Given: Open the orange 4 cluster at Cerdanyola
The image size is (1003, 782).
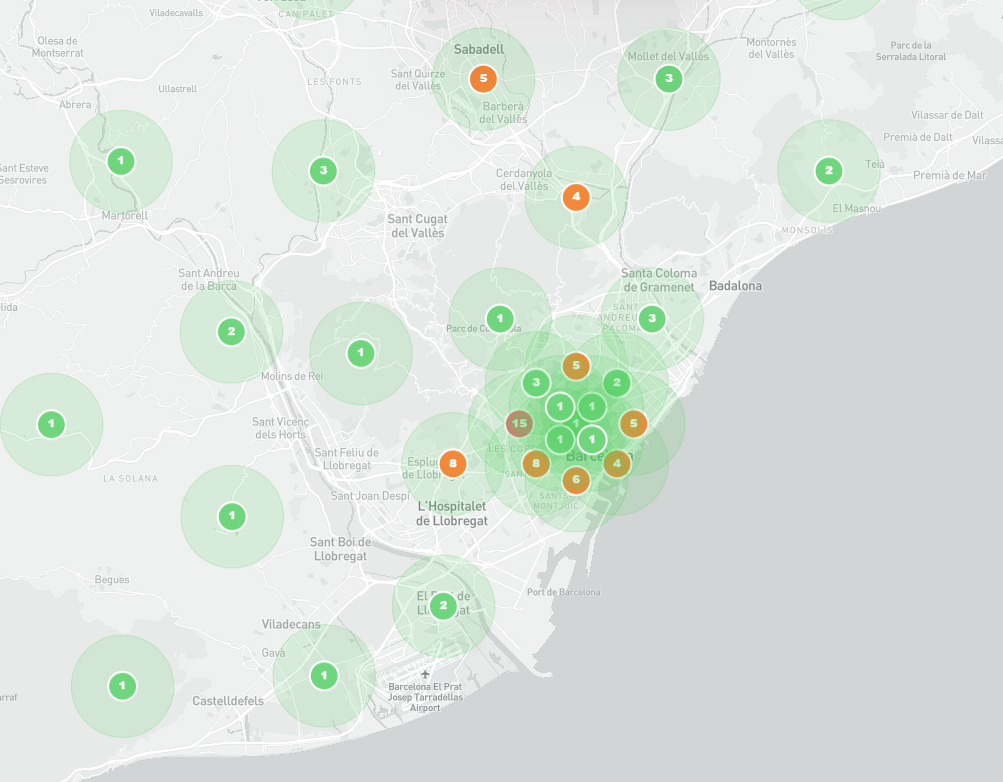Looking at the screenshot, I should pos(575,197).
